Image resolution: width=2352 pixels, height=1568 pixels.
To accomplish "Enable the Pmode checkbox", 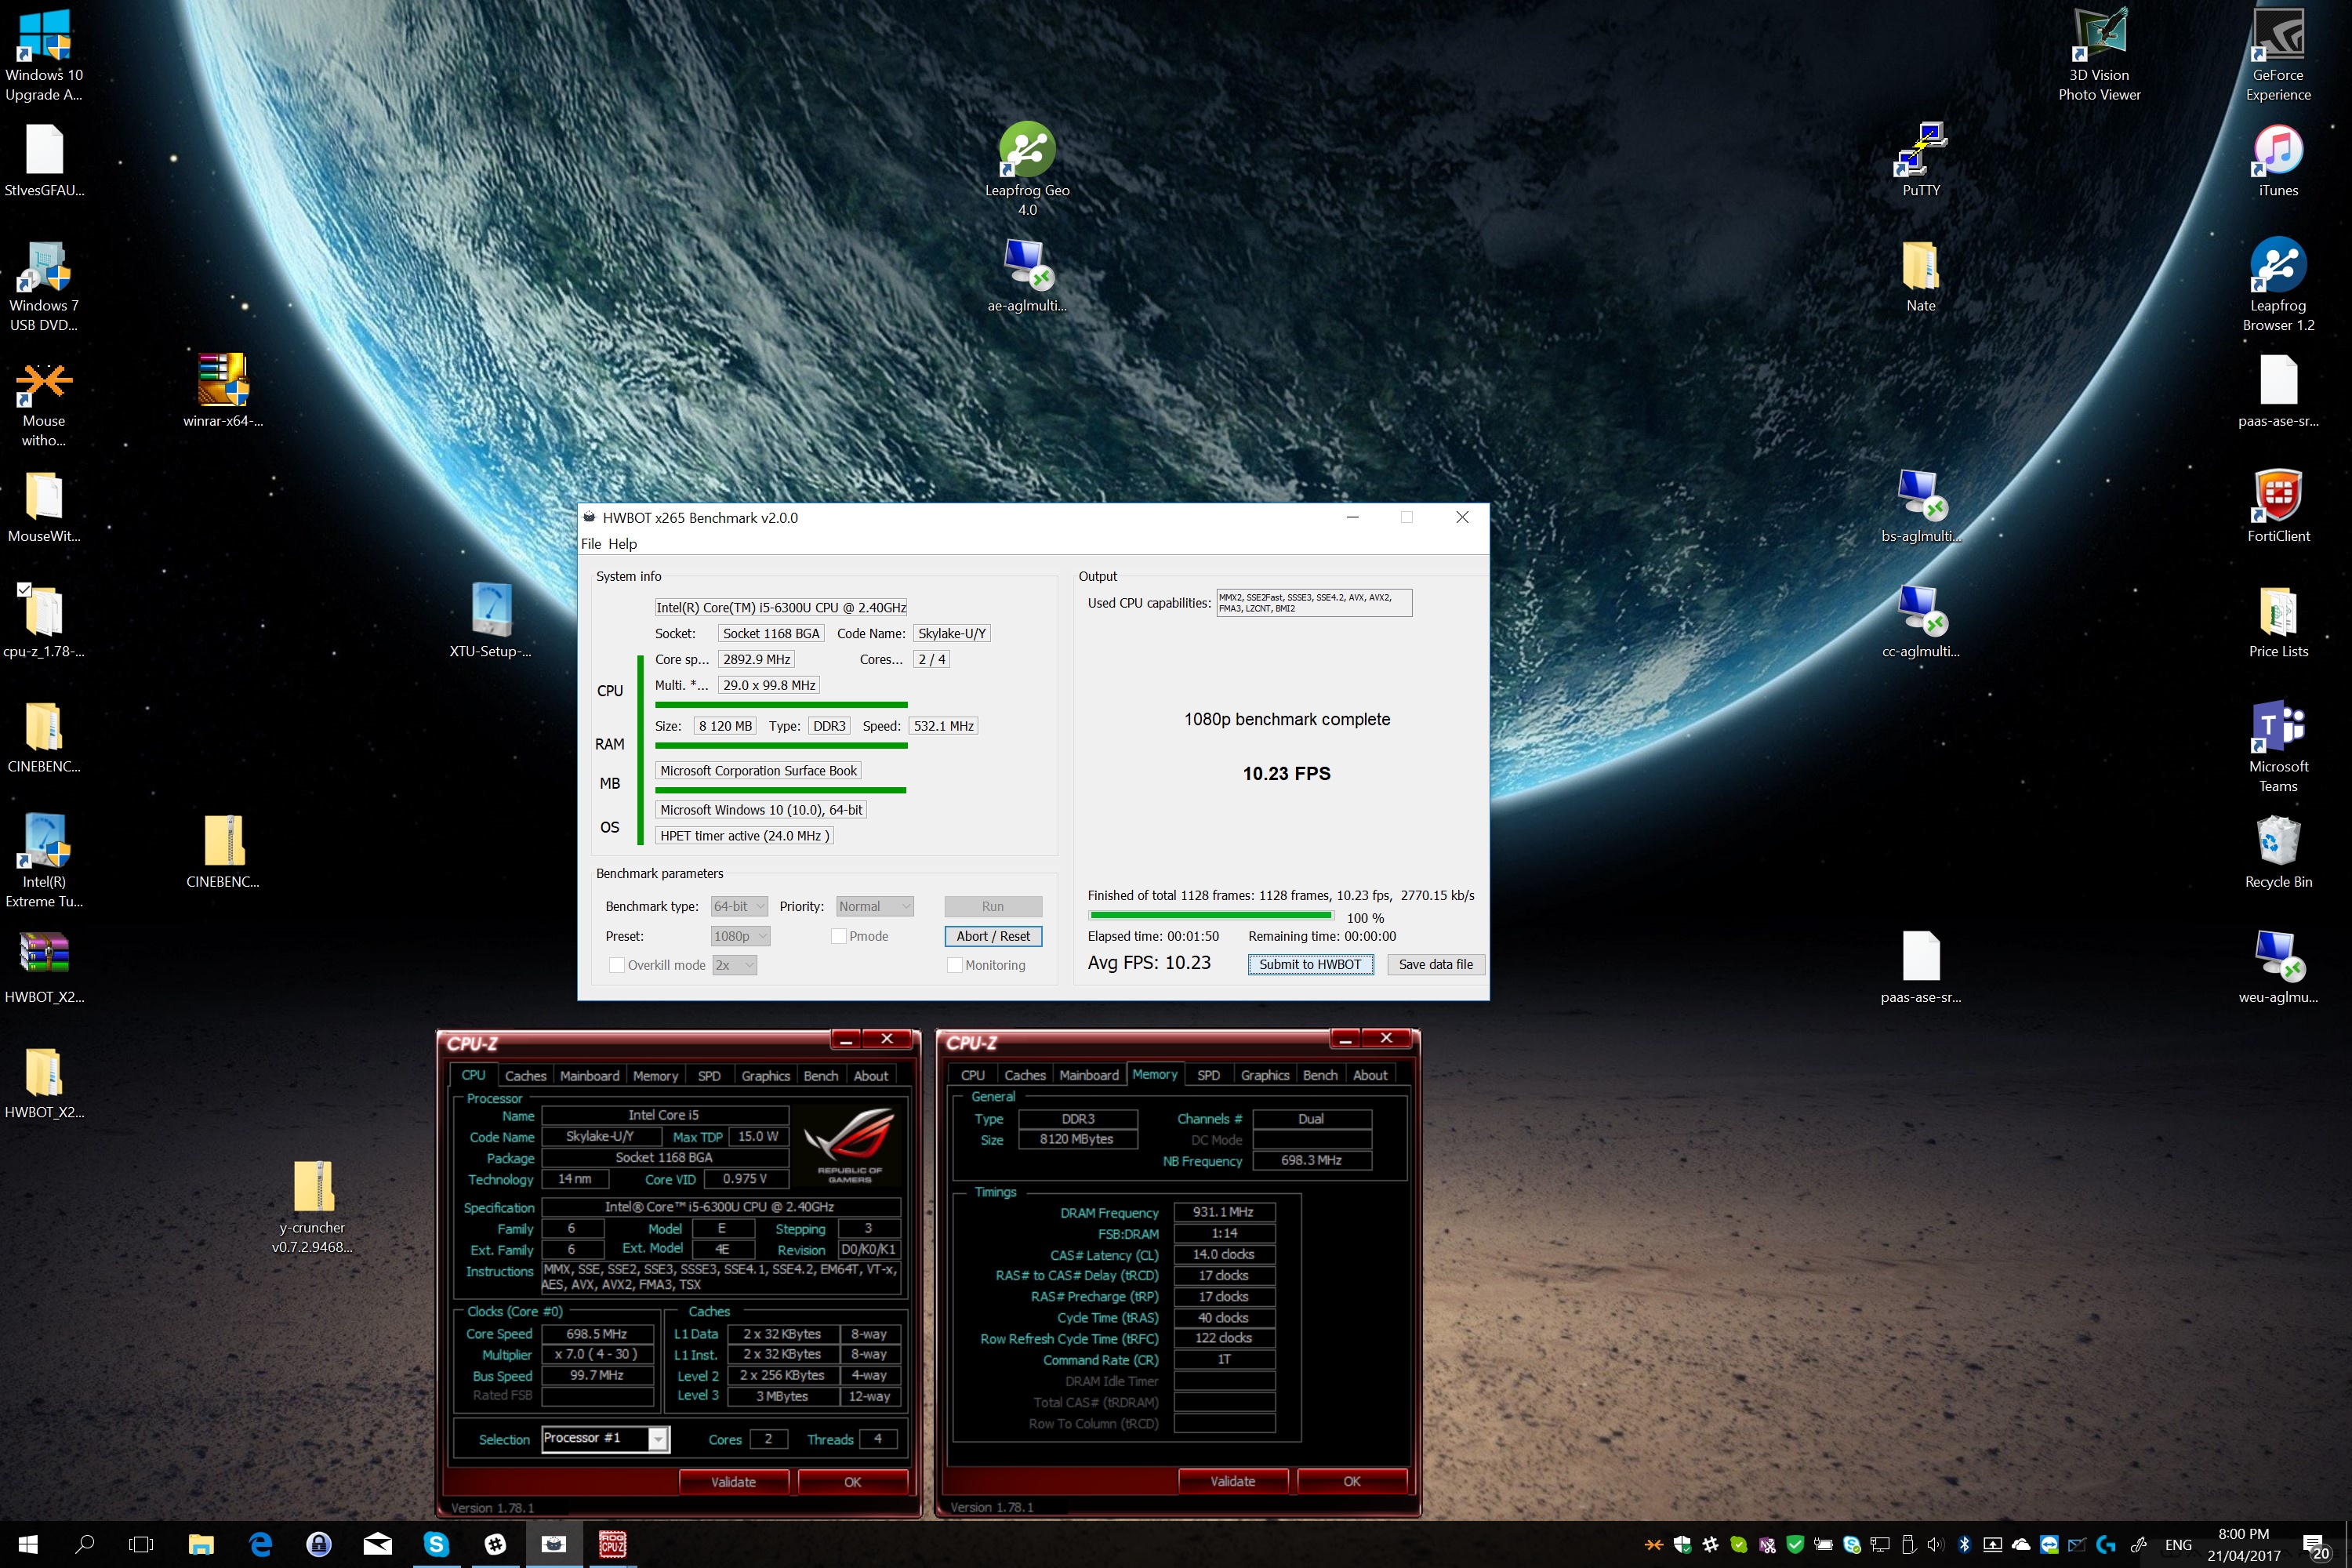I will [839, 936].
